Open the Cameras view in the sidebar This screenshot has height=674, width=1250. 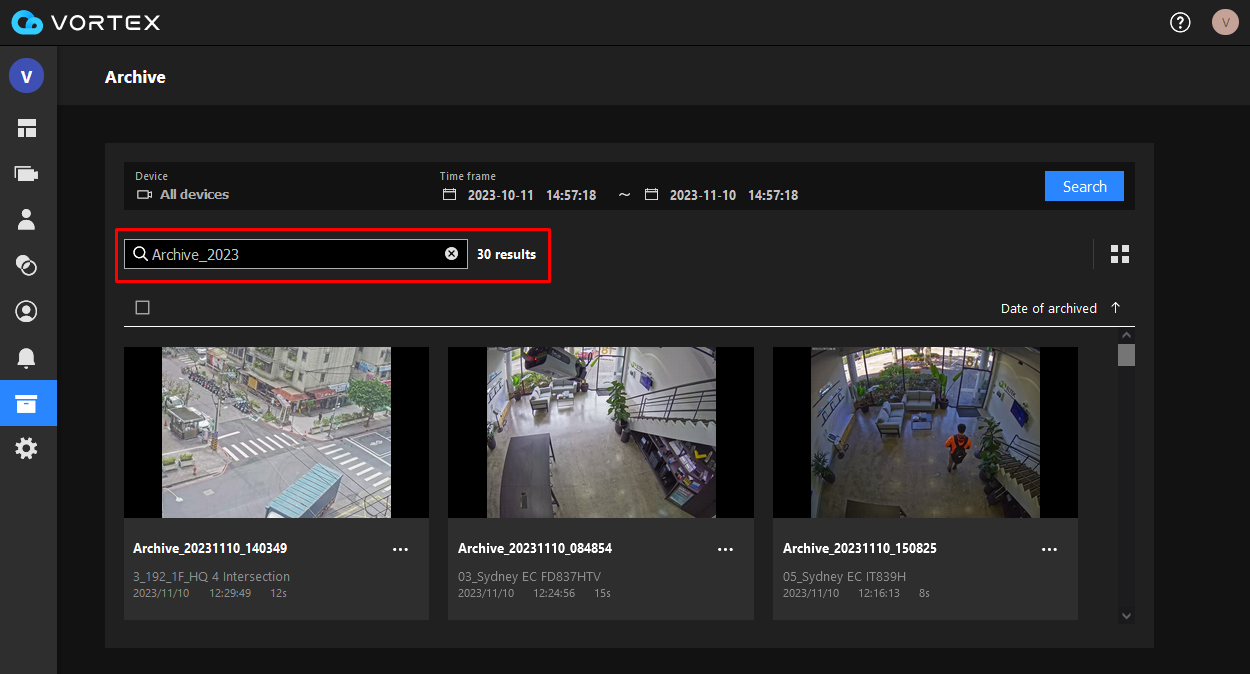pos(26,173)
